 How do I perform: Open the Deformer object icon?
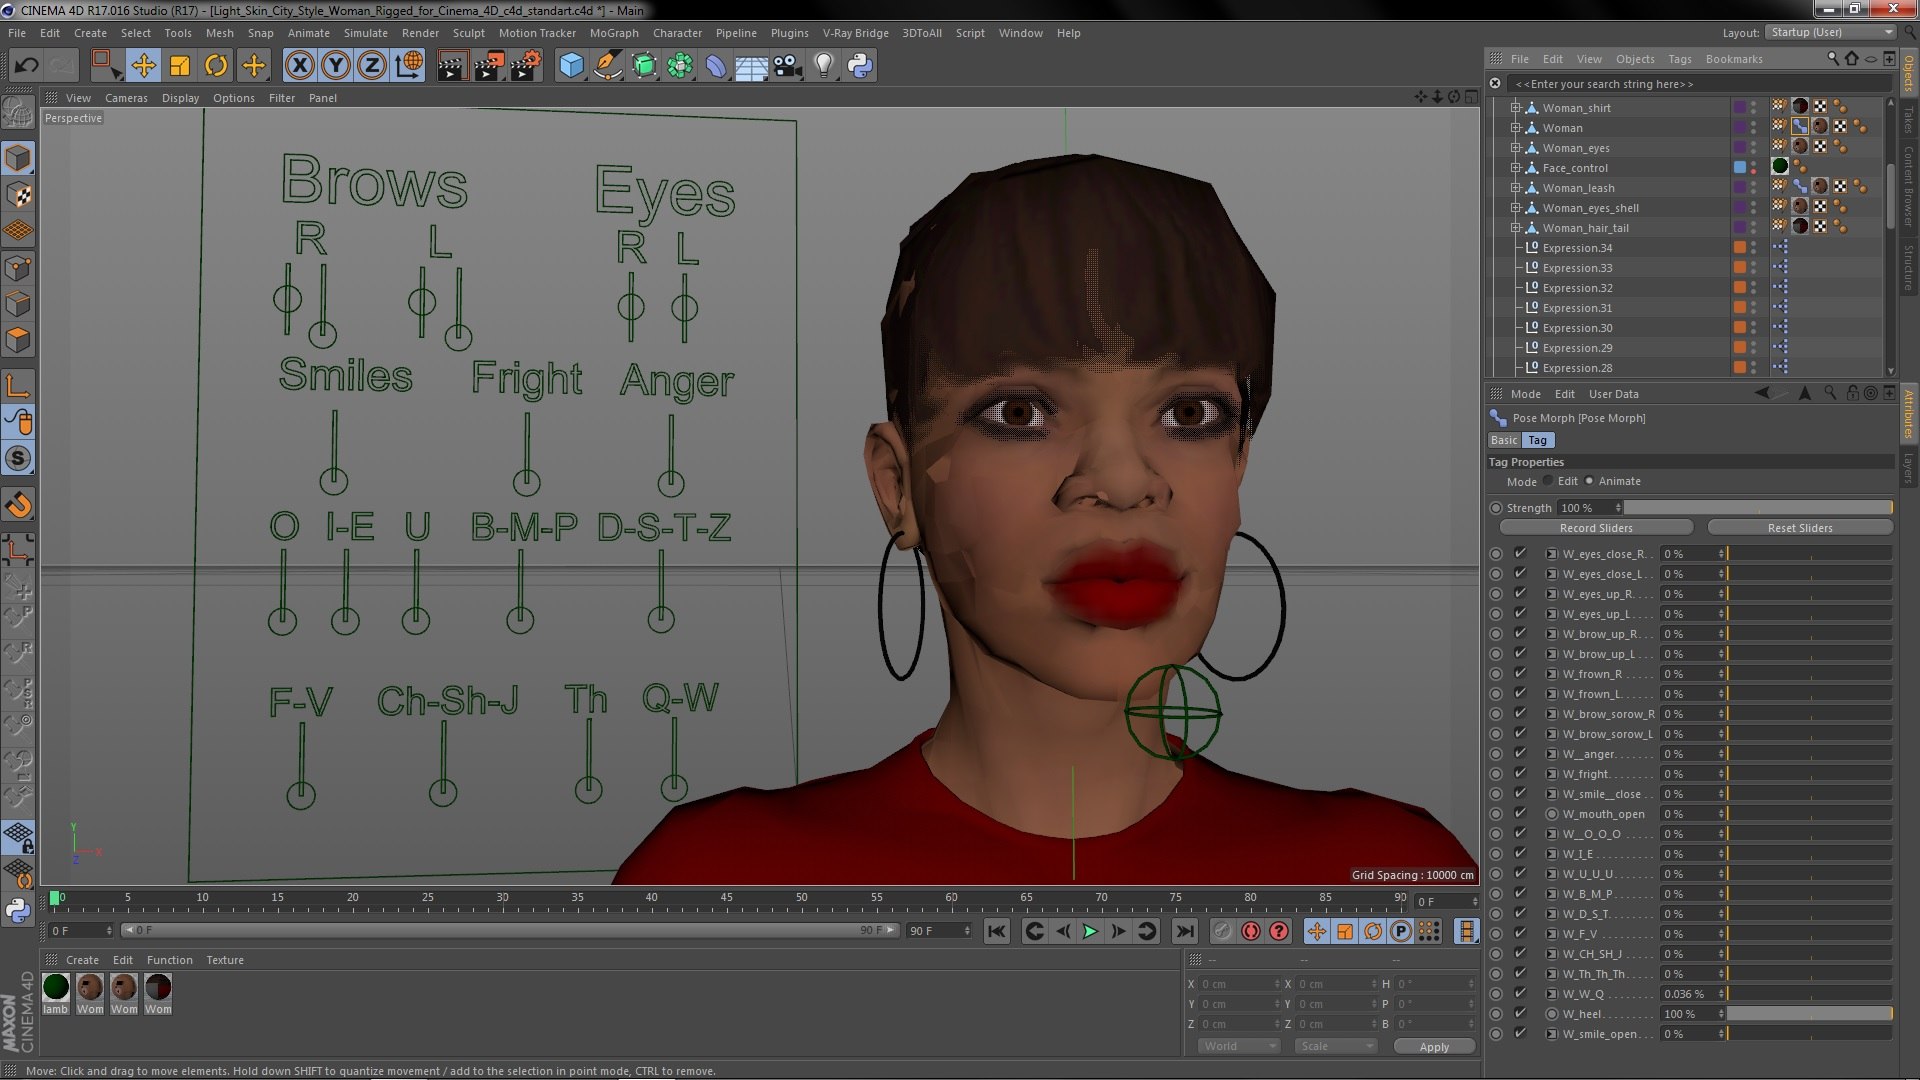[716, 66]
